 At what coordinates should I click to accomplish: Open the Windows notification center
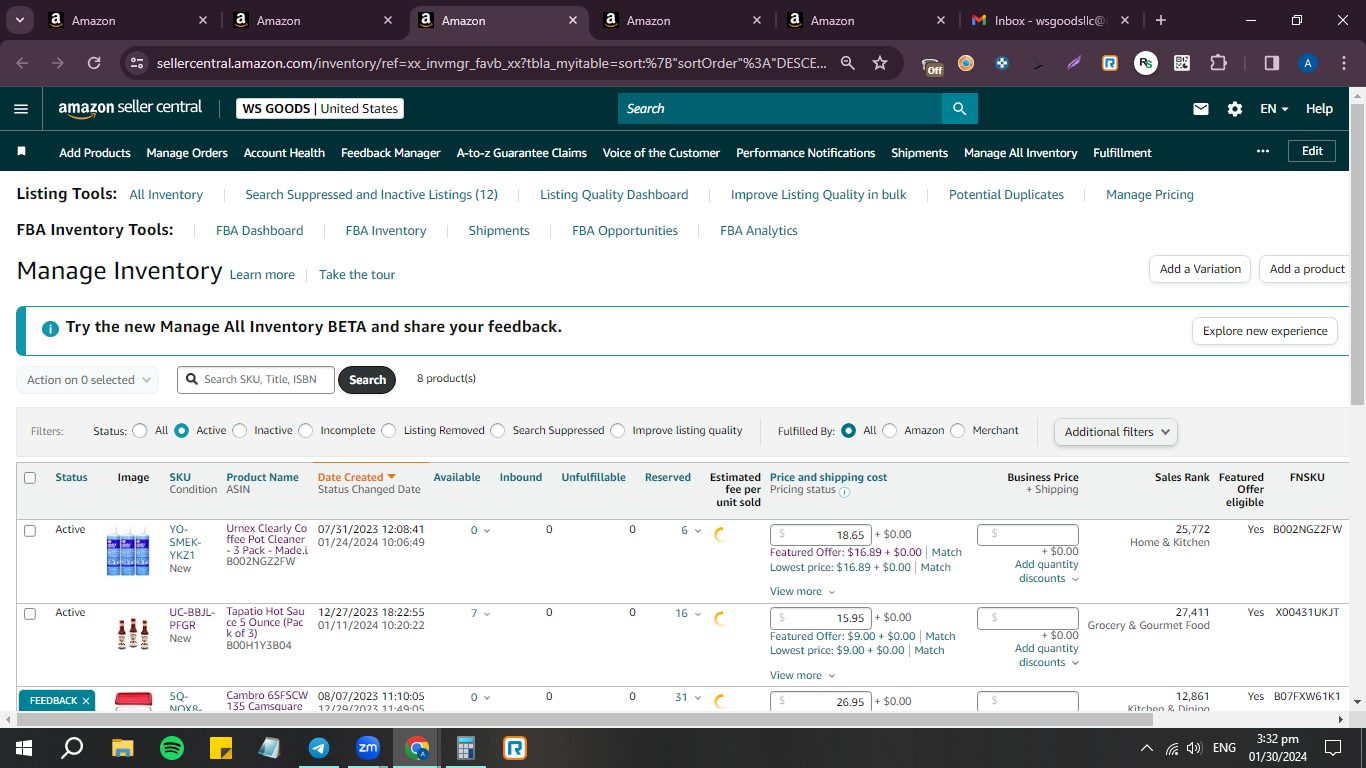(x=1333, y=747)
